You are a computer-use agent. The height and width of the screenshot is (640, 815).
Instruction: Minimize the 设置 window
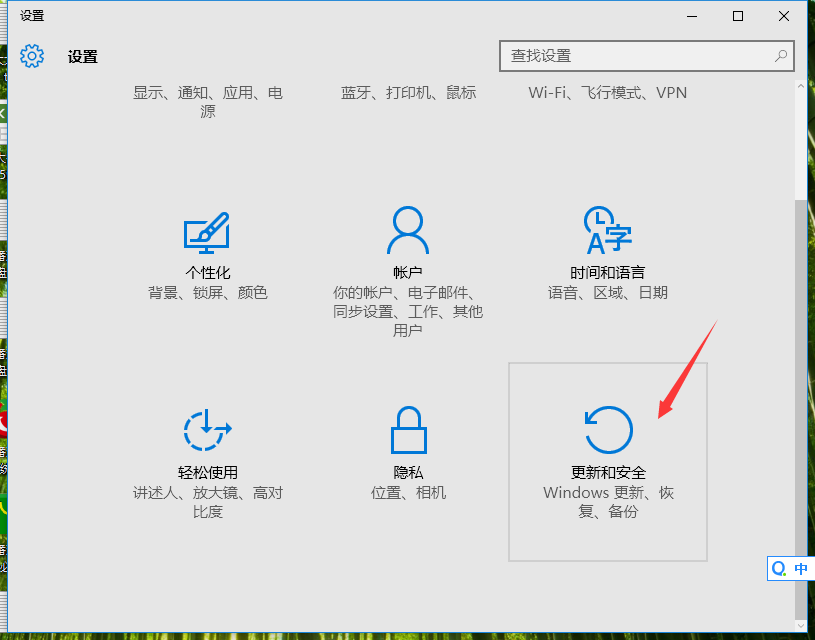coord(692,16)
